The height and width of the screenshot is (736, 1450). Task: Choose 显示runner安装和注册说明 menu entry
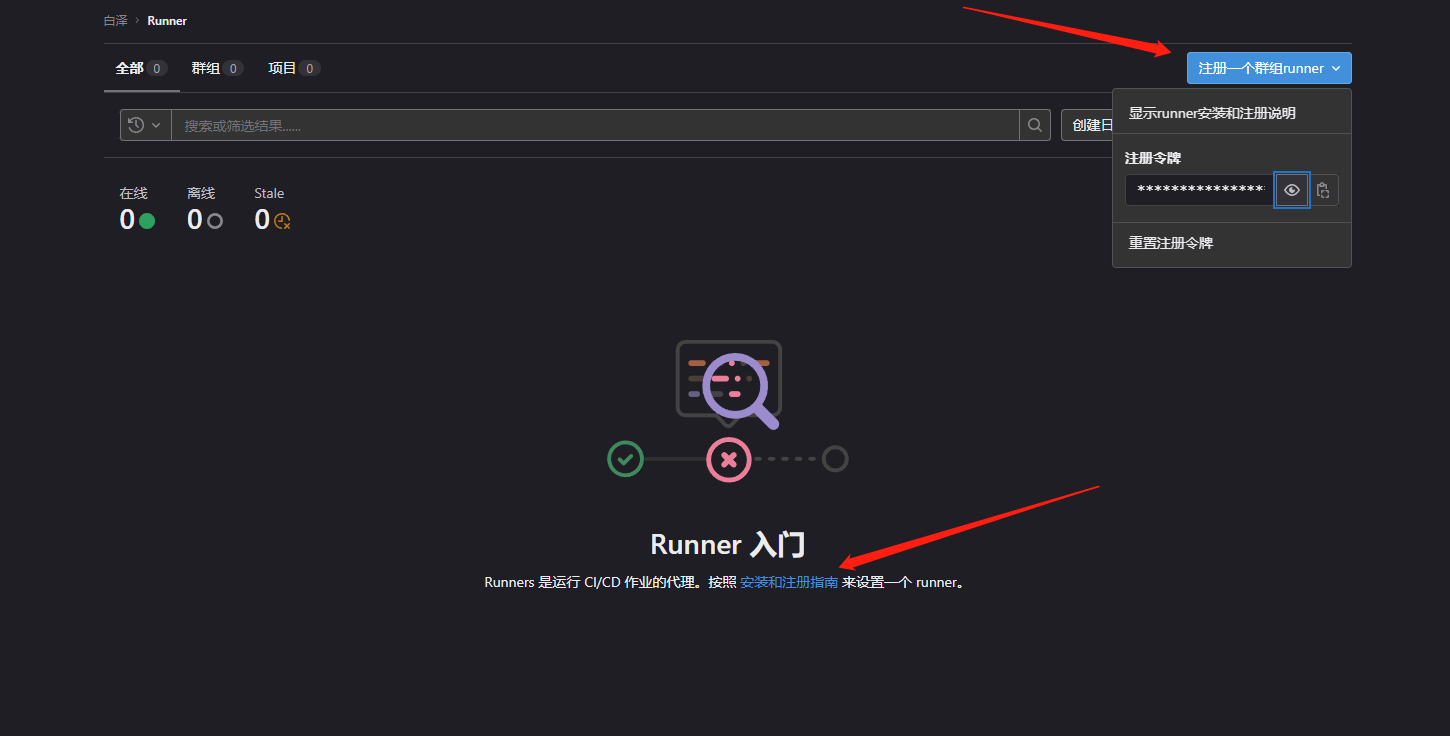(x=1212, y=113)
